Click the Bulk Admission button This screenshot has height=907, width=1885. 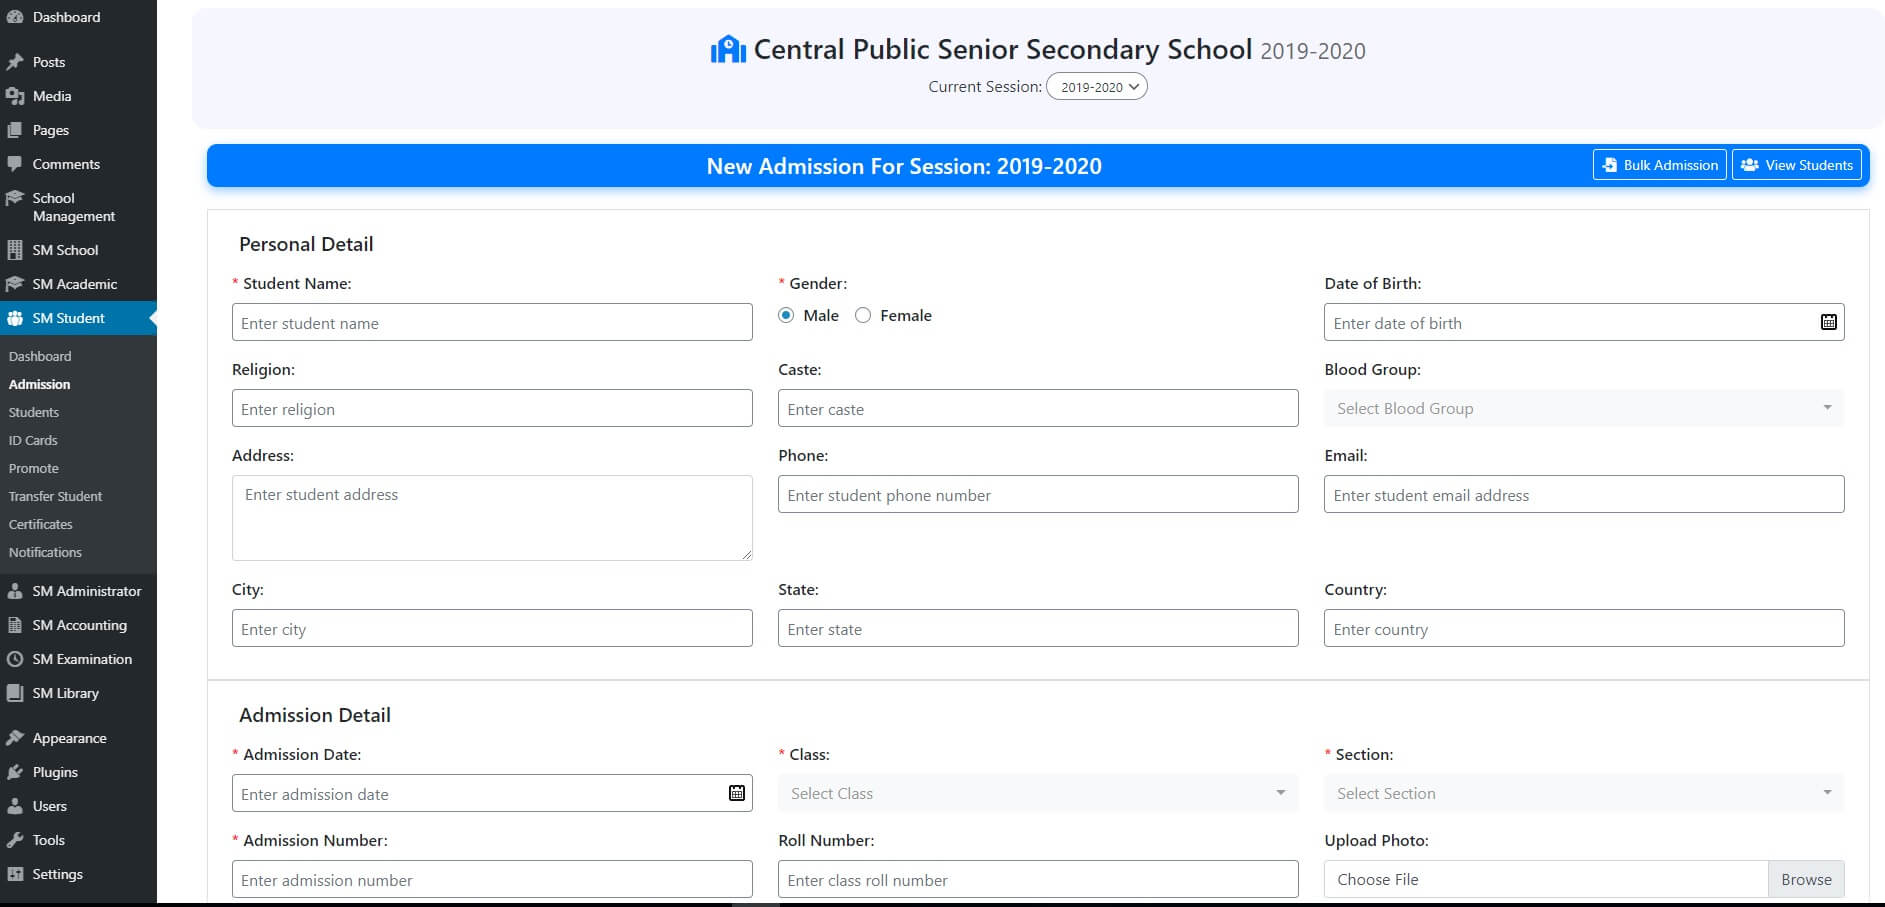(x=1659, y=165)
